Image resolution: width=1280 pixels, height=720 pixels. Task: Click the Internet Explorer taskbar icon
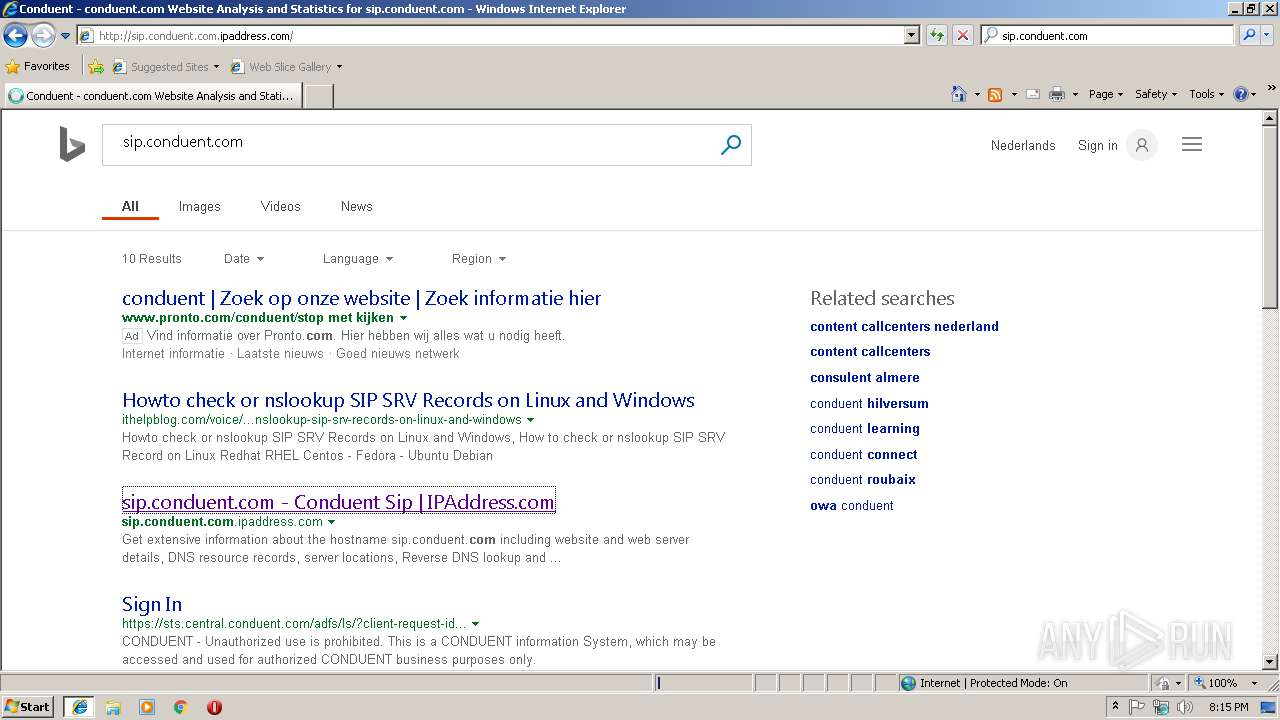pos(79,707)
